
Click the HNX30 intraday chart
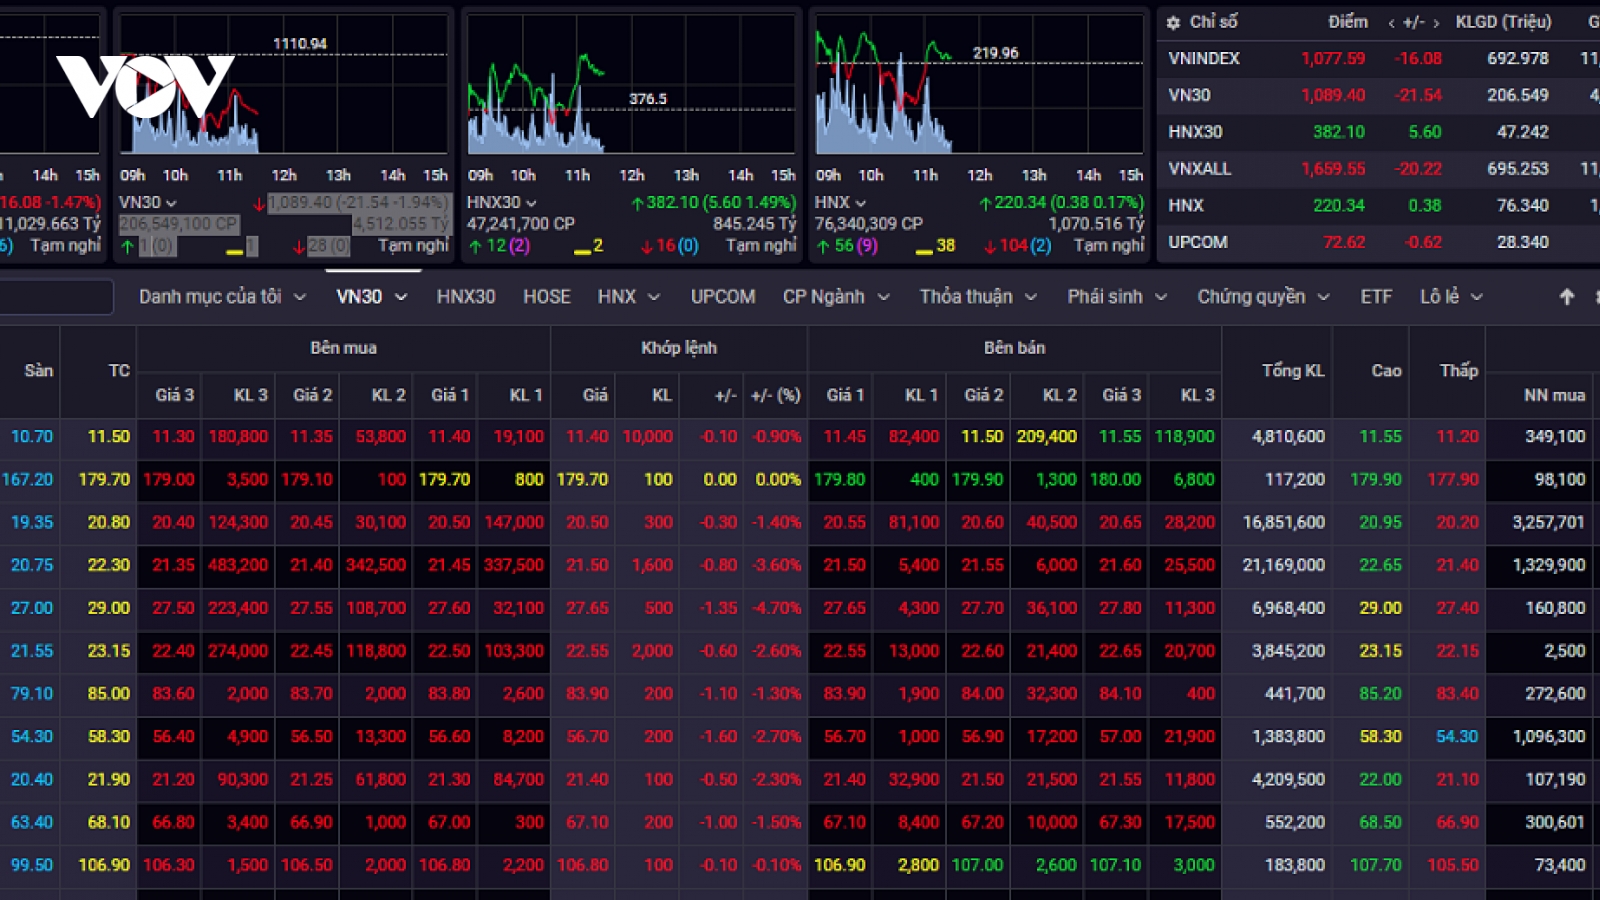tap(630, 85)
